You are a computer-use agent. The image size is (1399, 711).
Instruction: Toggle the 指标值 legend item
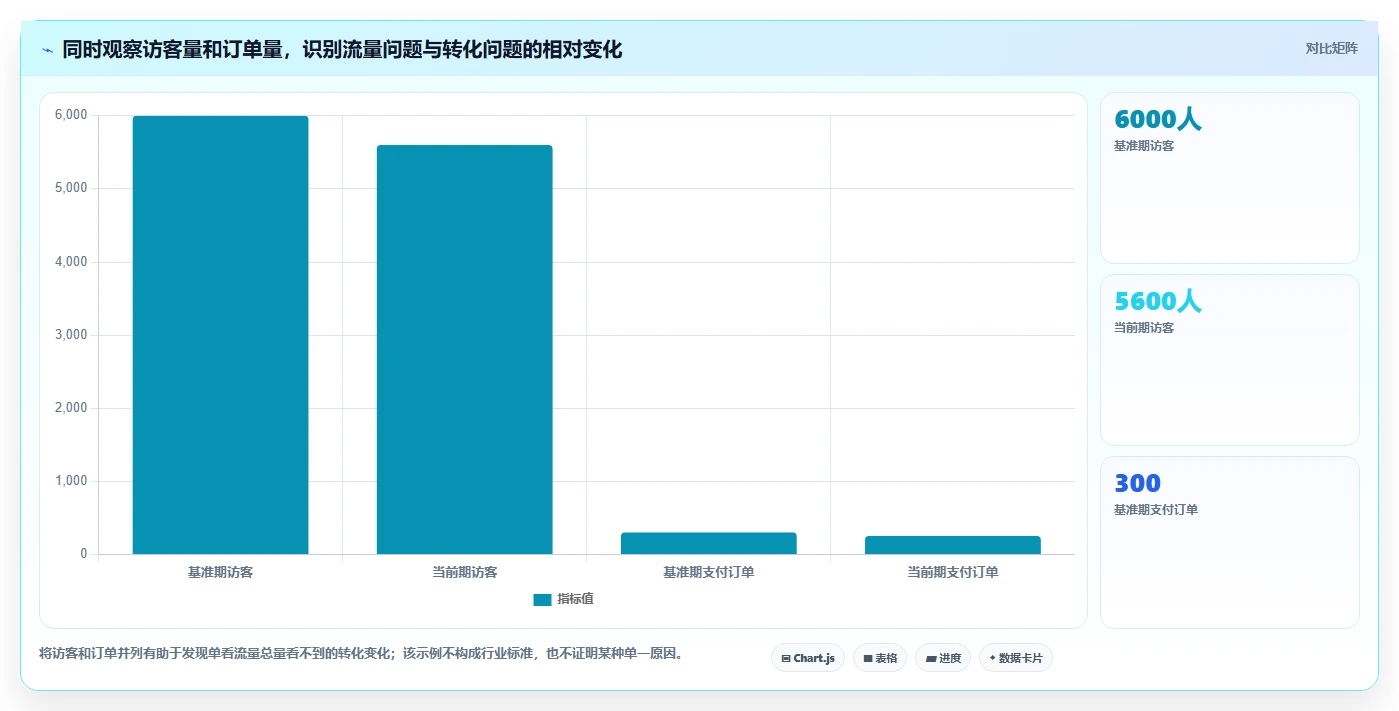[x=564, y=599]
